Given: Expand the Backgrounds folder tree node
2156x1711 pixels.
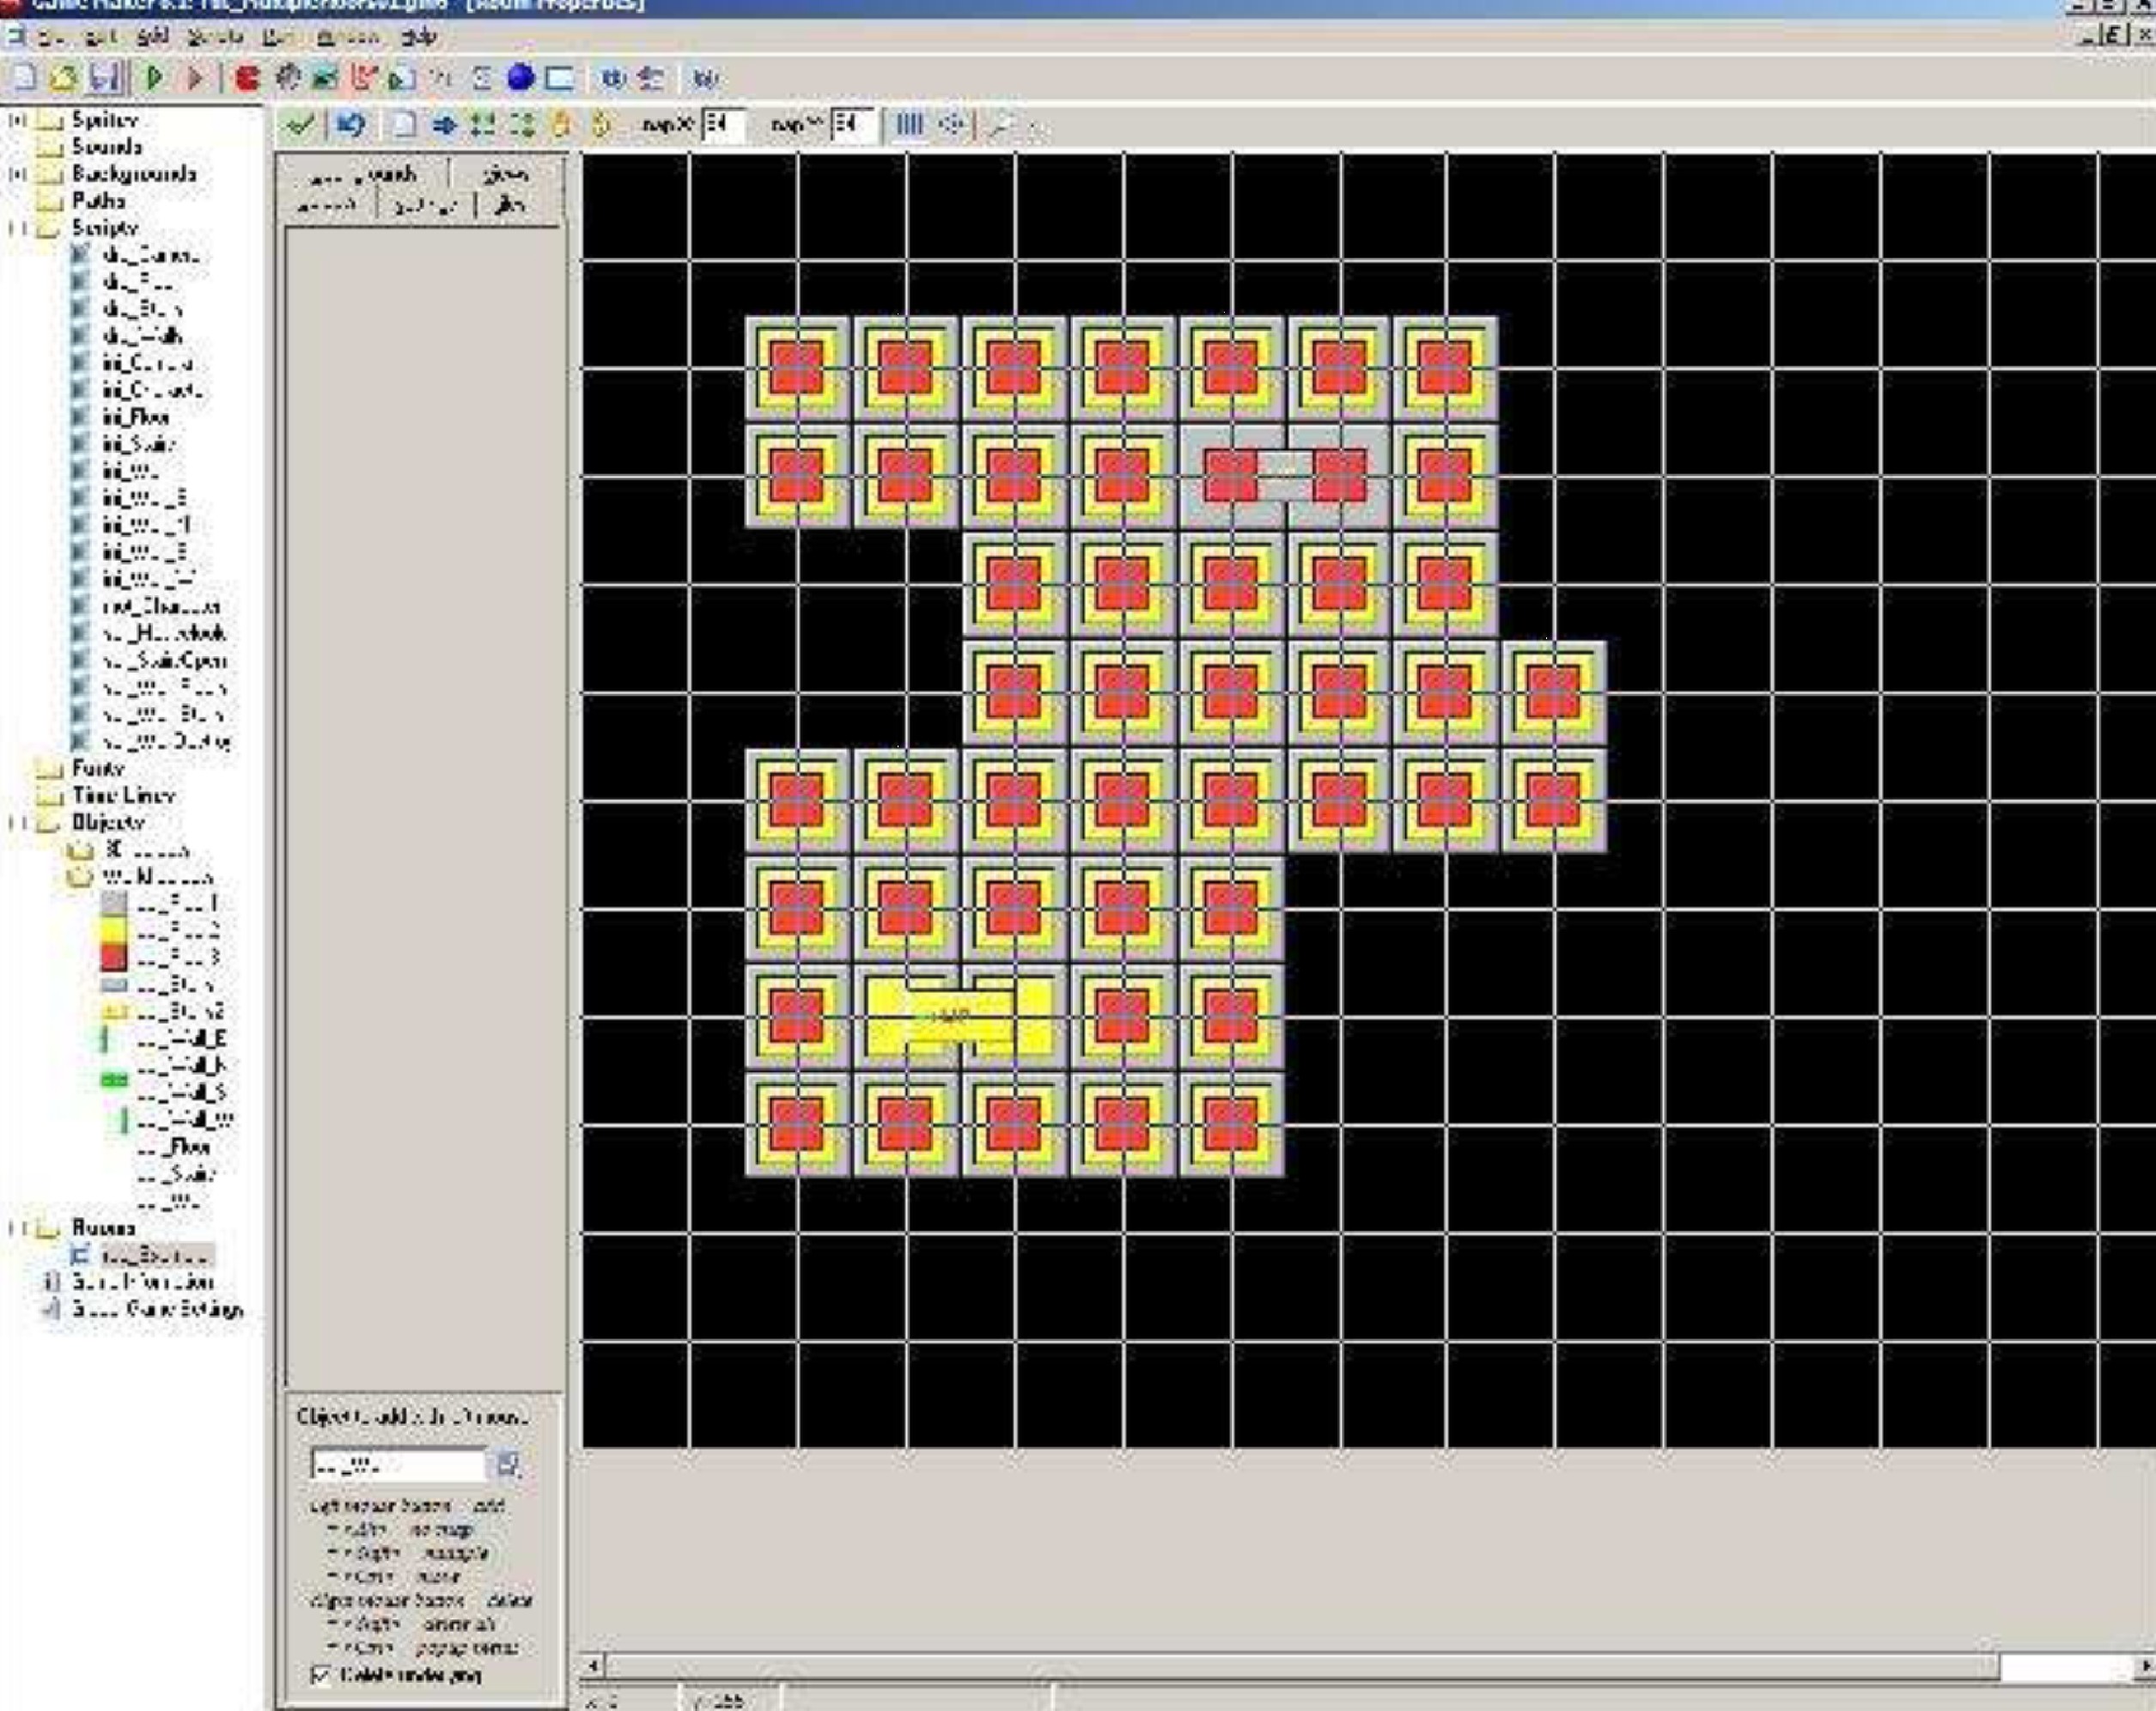Looking at the screenshot, I should tap(17, 174).
